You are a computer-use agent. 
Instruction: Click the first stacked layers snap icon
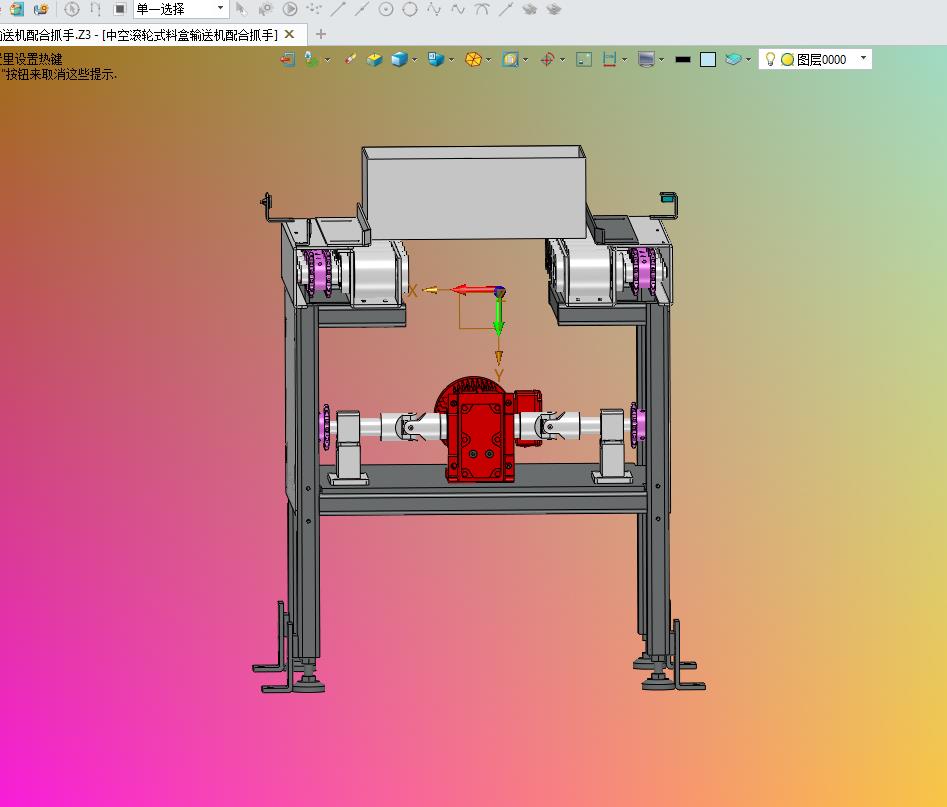530,9
